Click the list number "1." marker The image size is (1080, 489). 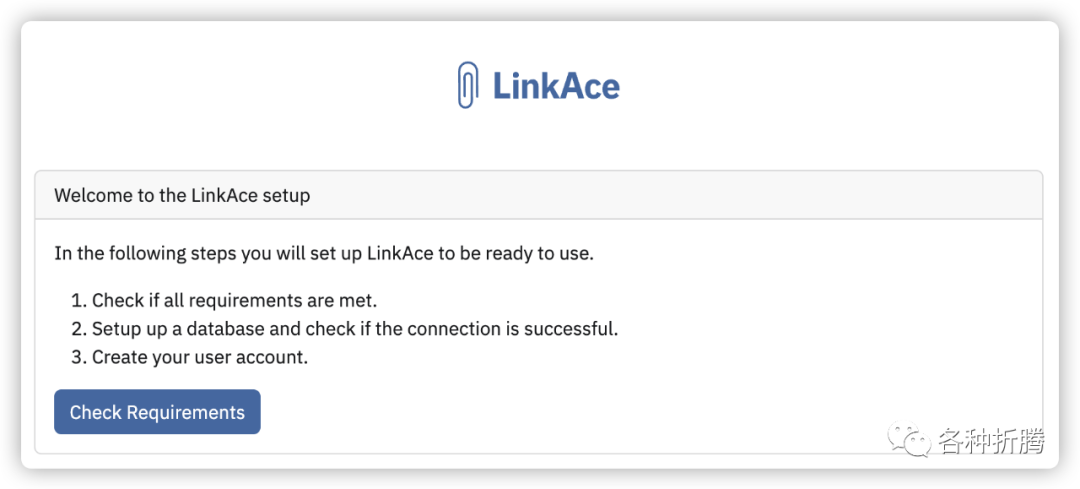click(x=78, y=301)
